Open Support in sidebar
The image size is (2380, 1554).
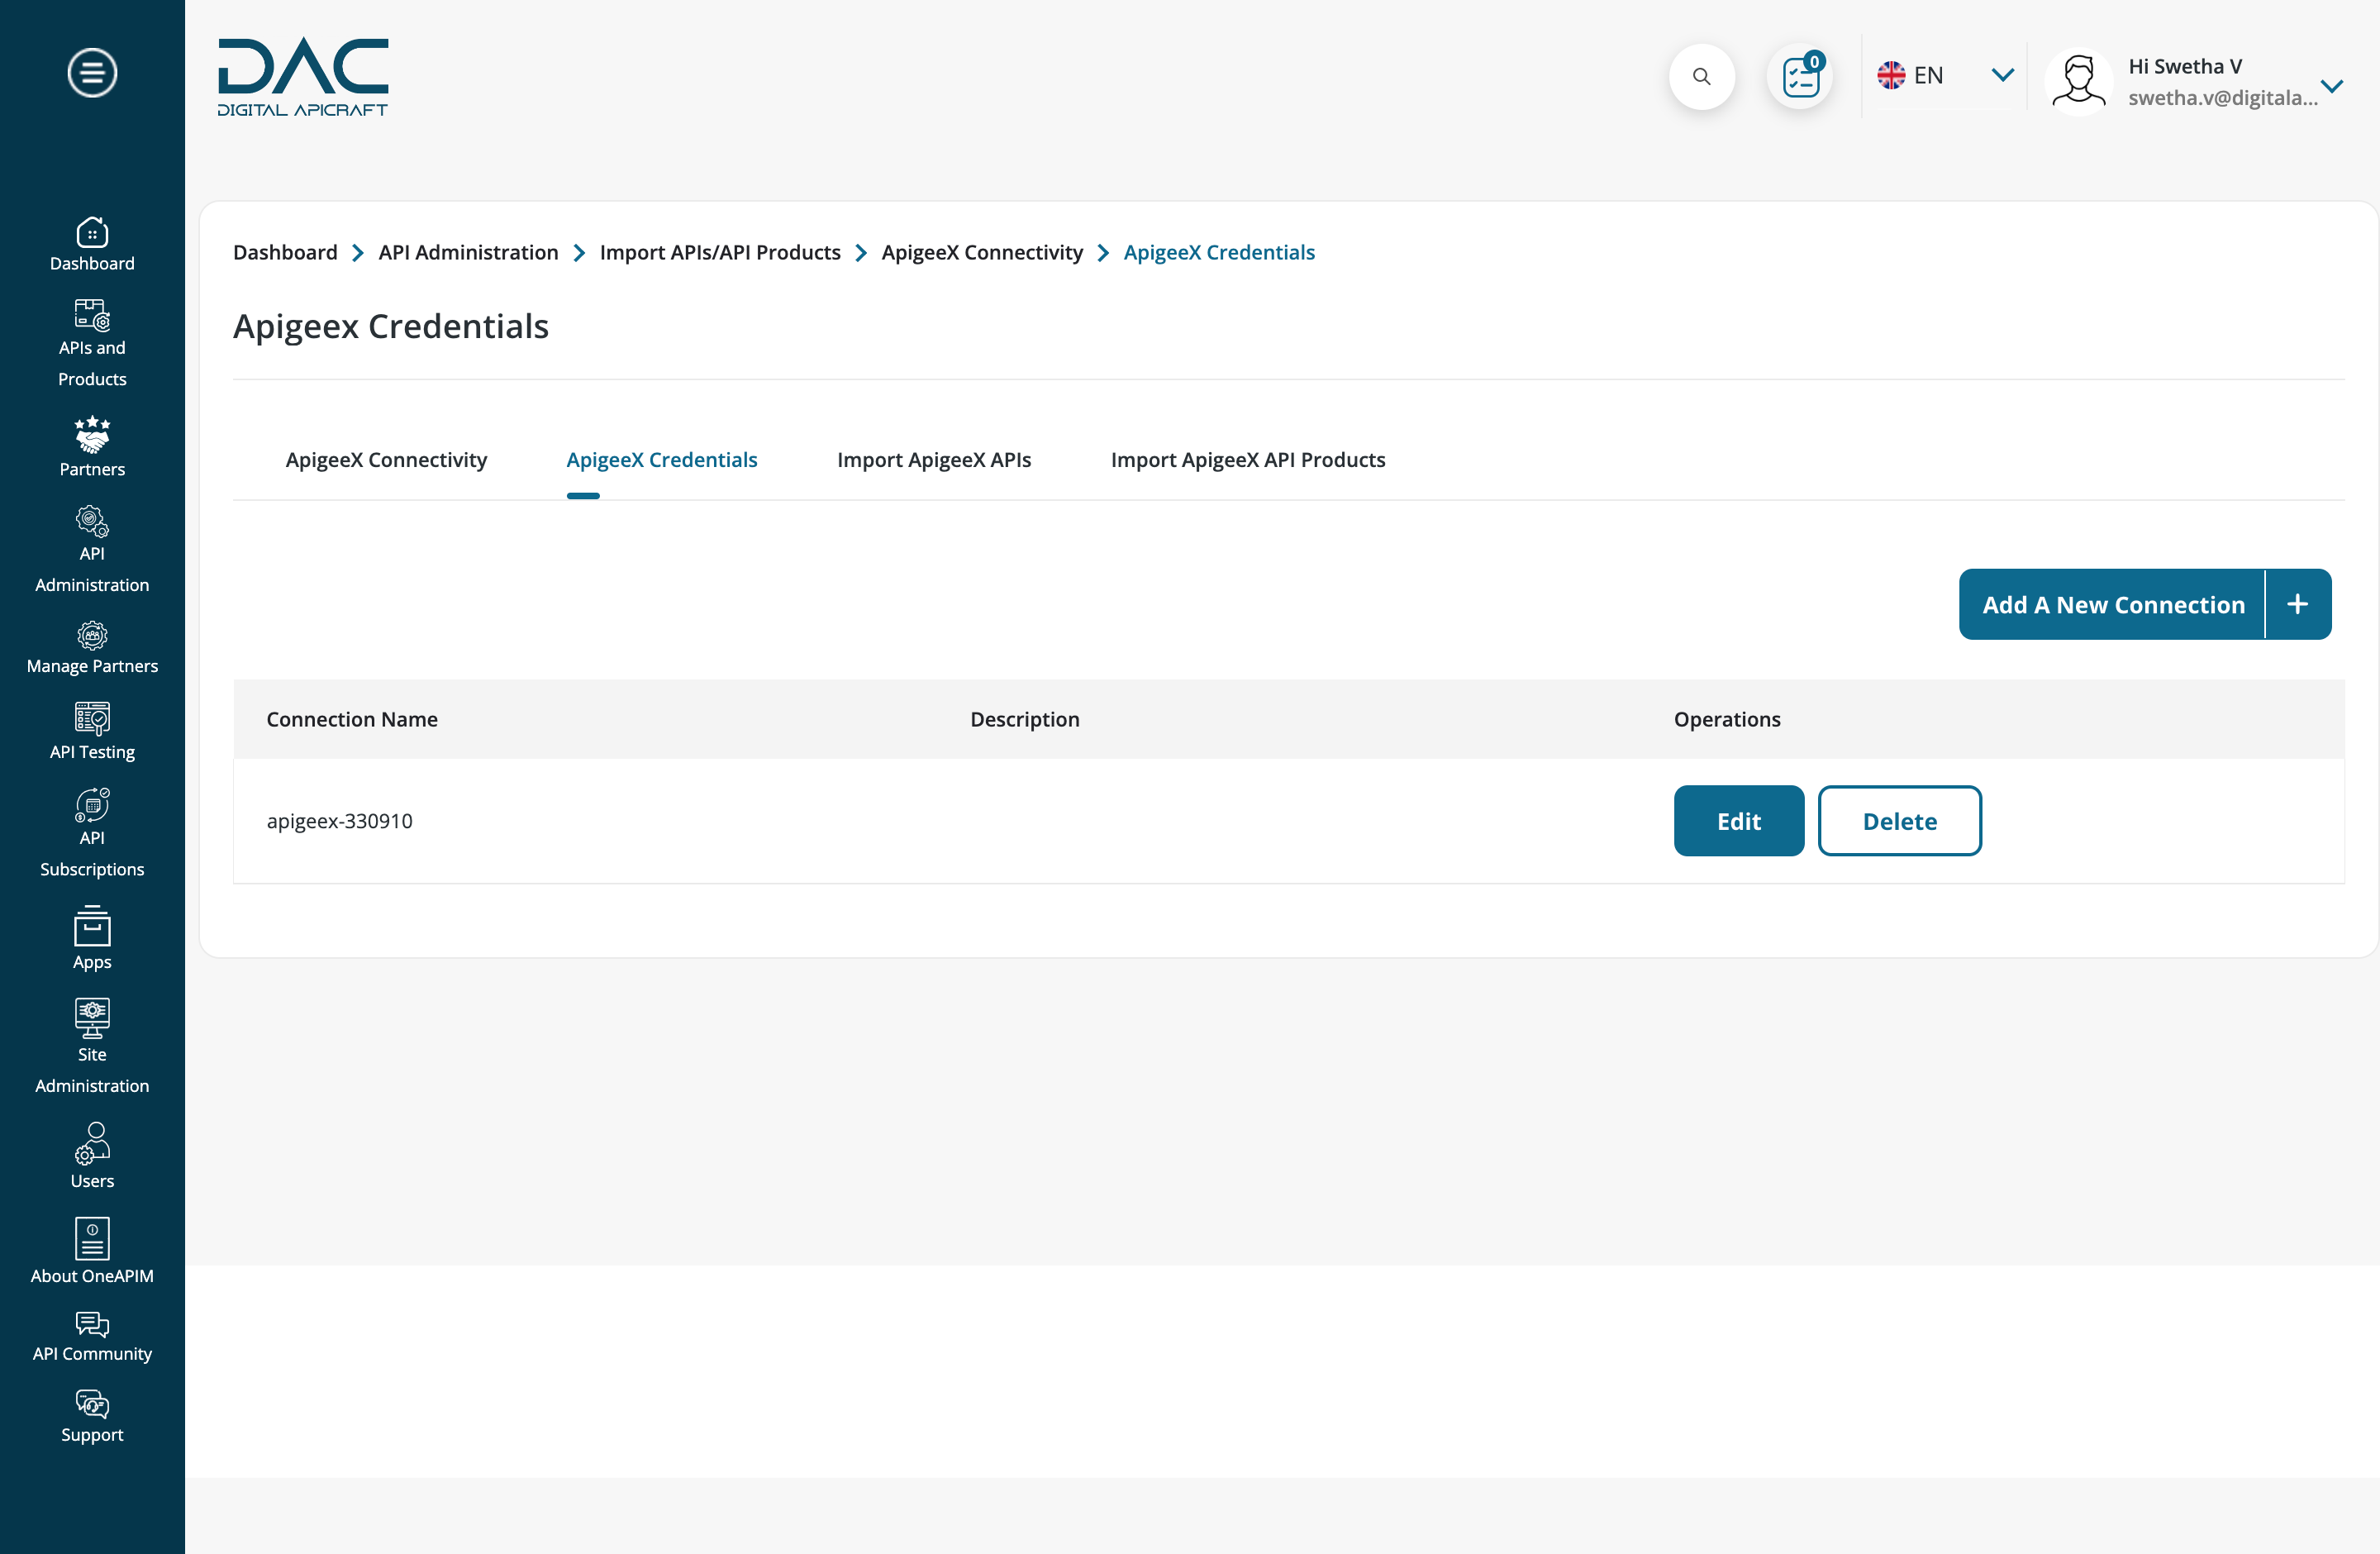(x=92, y=1417)
